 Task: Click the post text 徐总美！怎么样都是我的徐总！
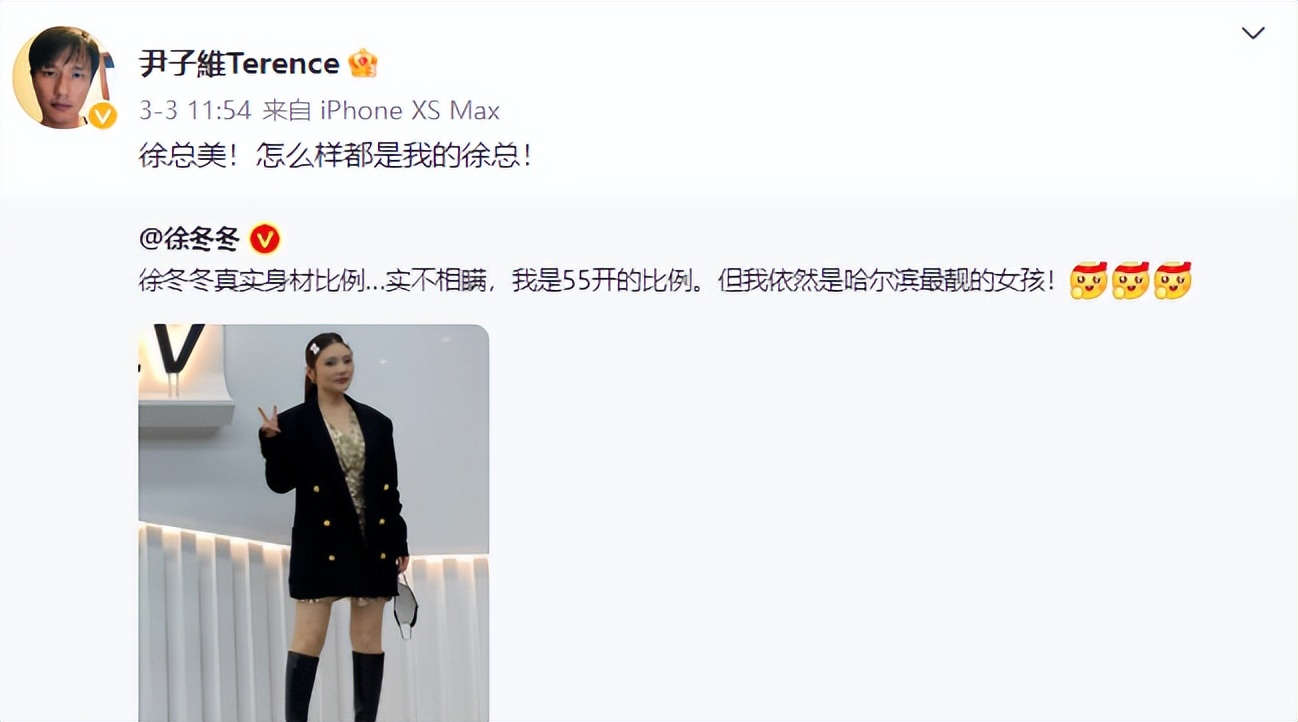335,156
